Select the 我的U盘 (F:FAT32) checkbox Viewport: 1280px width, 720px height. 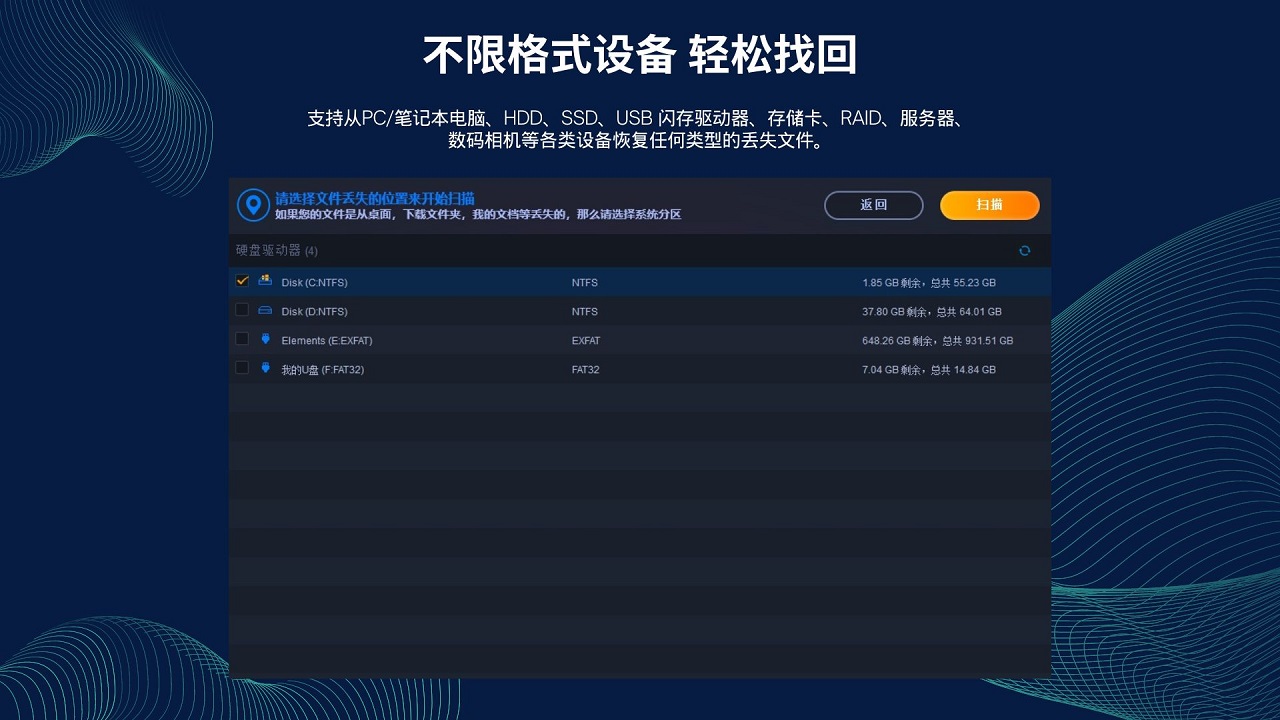(x=241, y=368)
